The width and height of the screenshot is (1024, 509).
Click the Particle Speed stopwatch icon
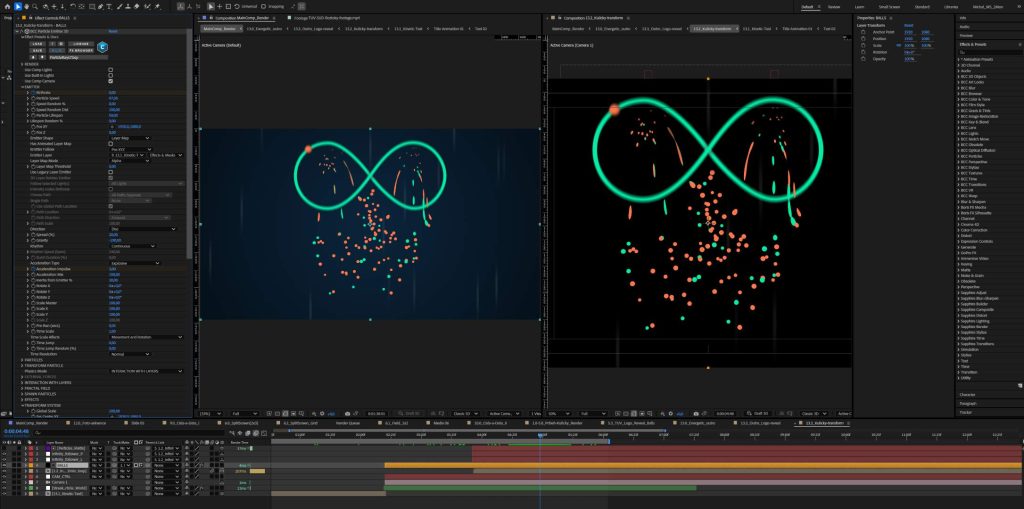pos(34,98)
